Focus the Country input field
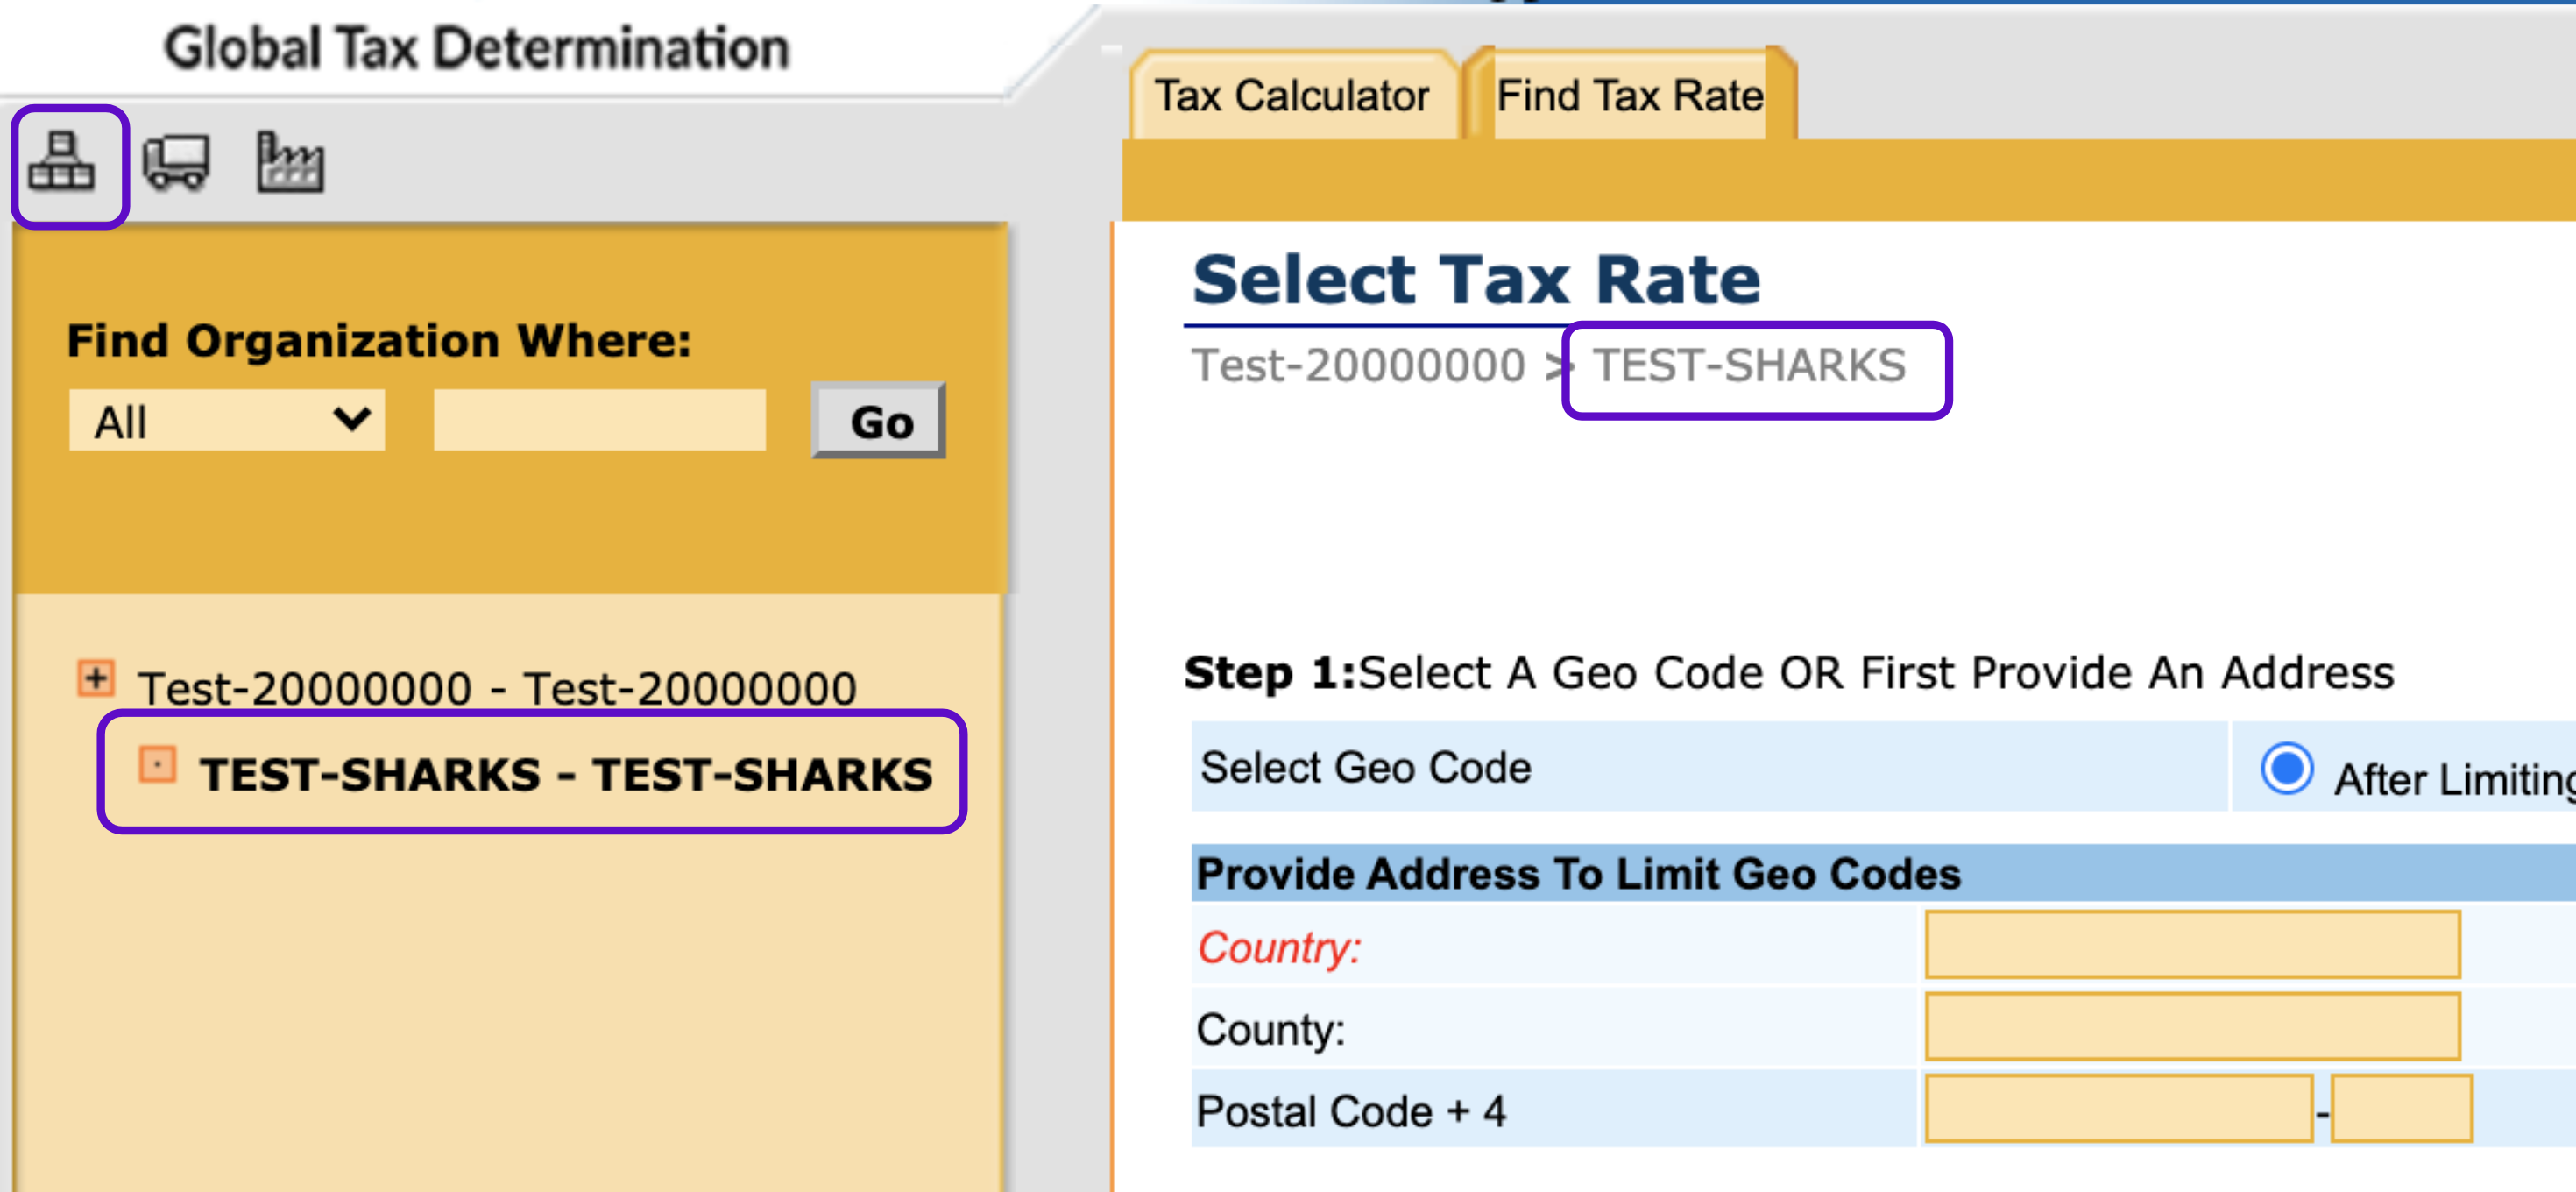This screenshot has width=2576, height=1192. tap(2191, 945)
